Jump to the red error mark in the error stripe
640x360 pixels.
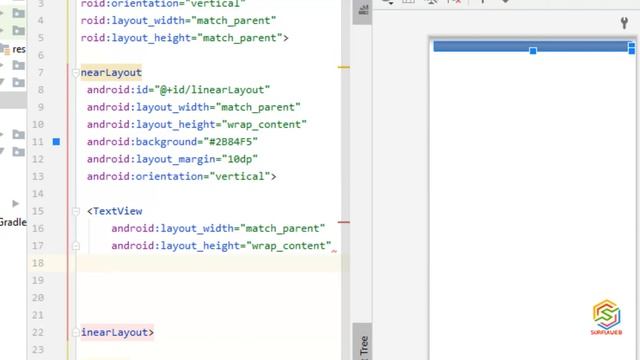pyautogui.click(x=344, y=222)
